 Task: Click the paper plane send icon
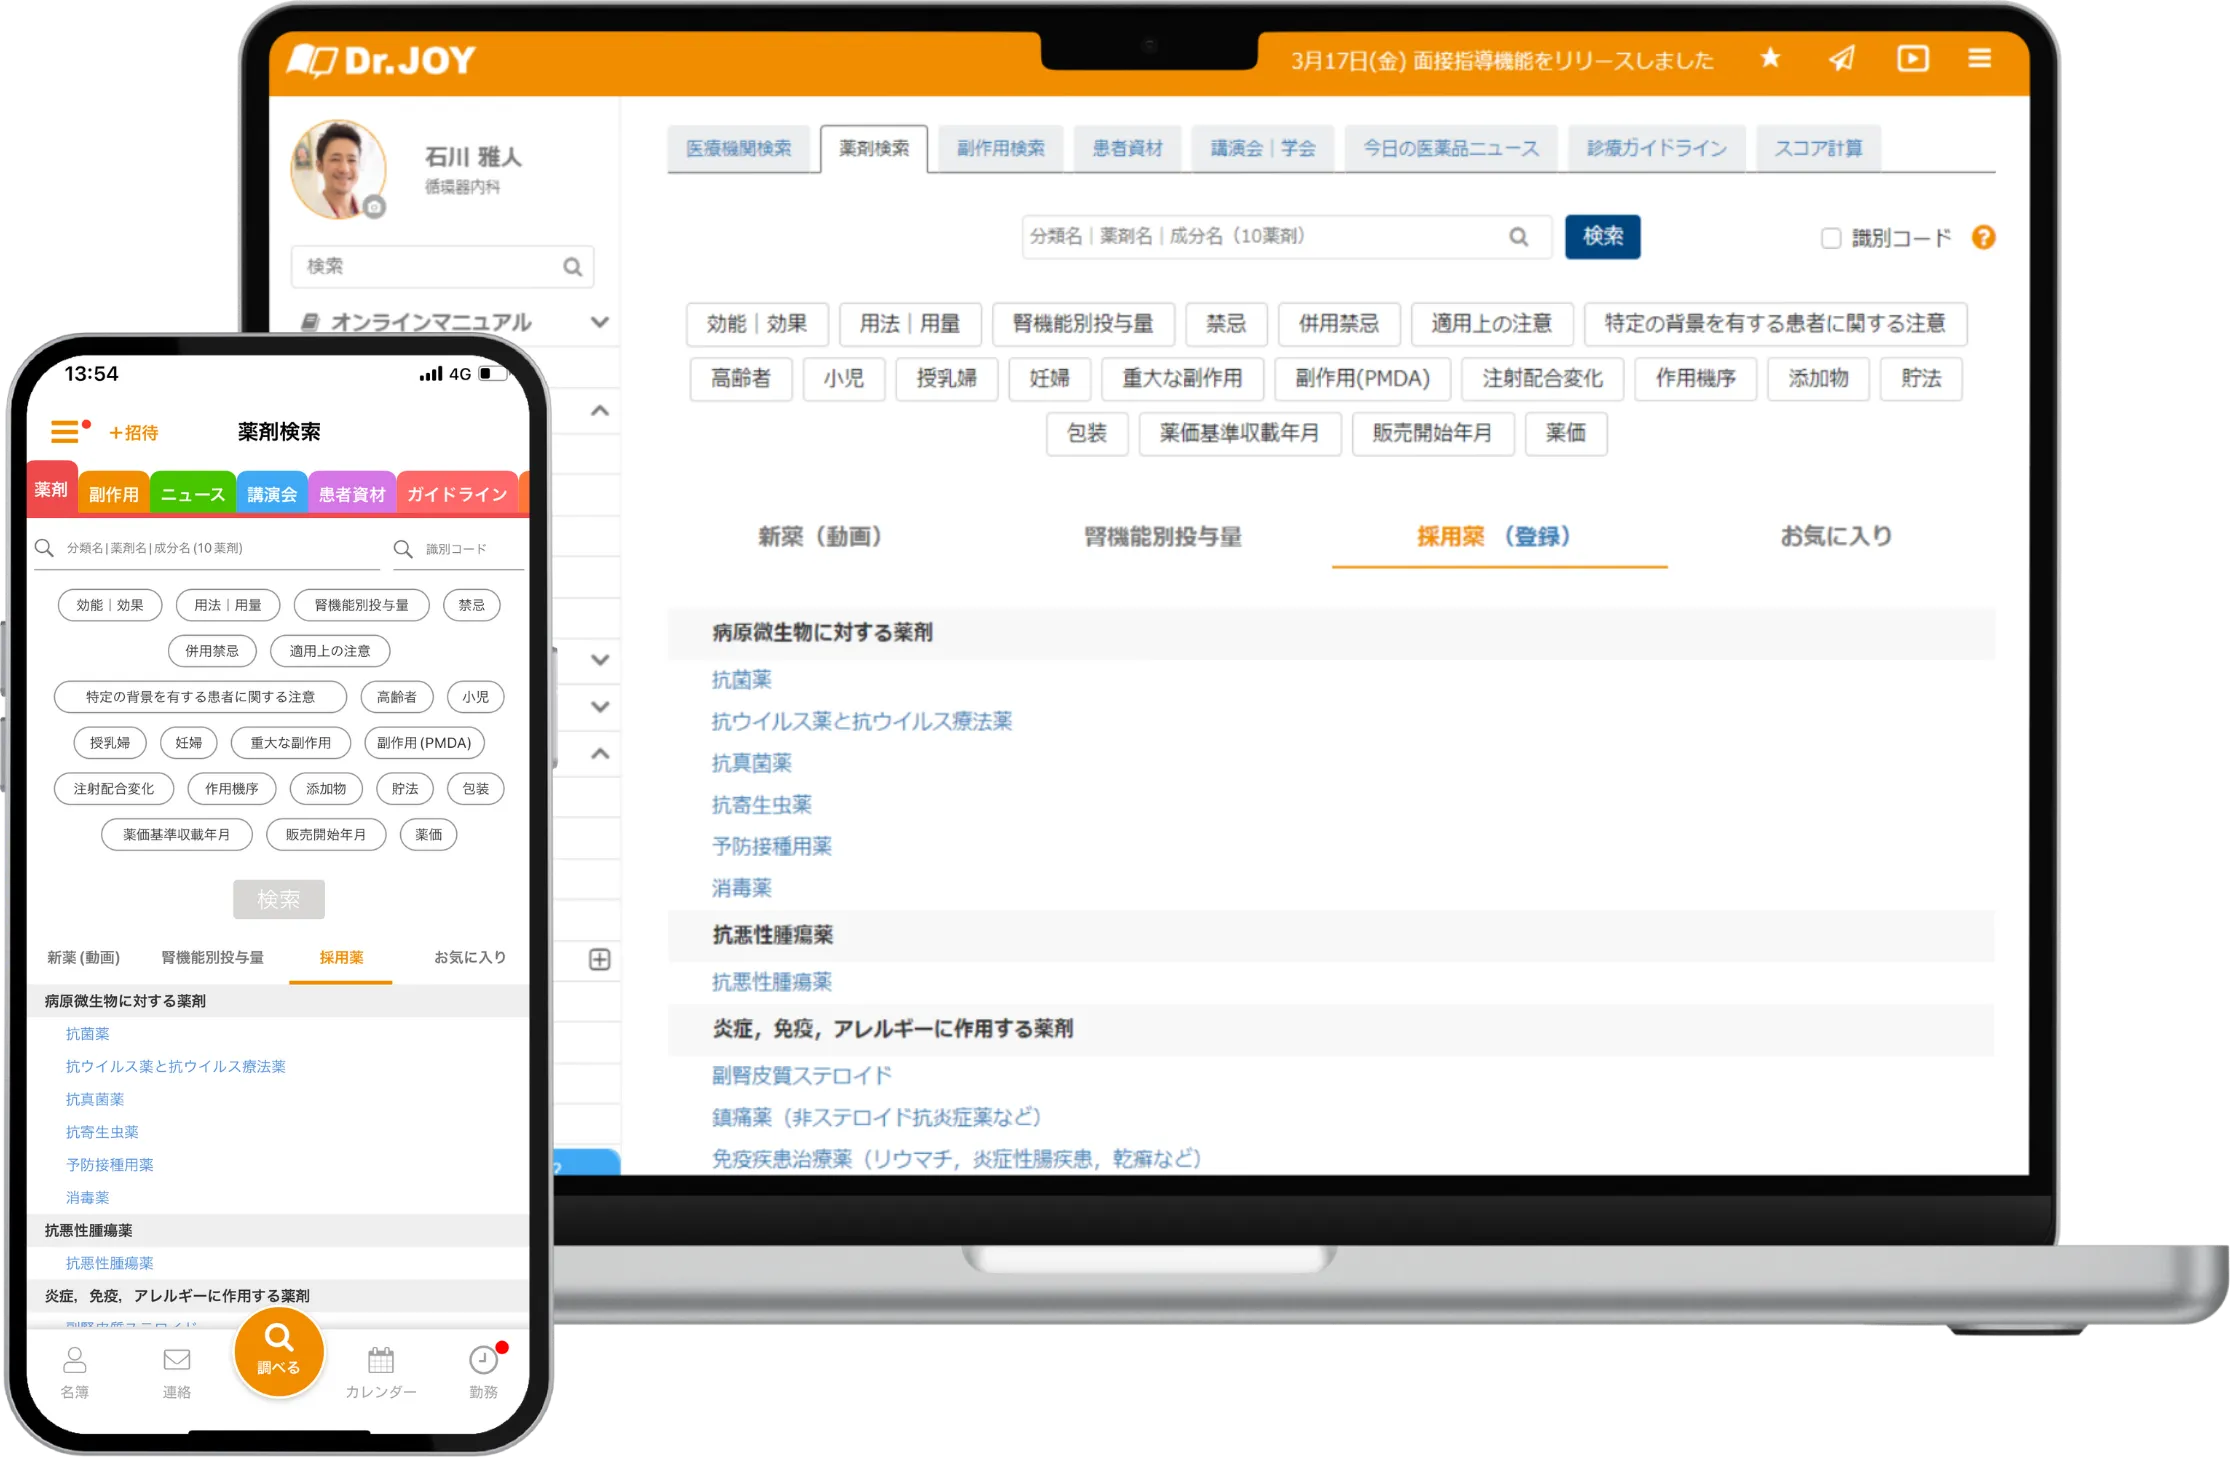1842,59
